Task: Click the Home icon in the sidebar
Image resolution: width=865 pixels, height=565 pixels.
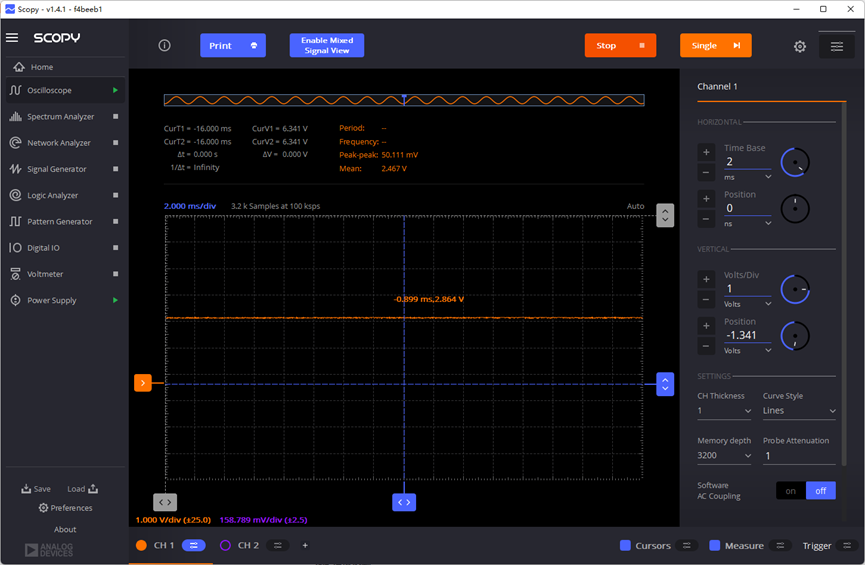Action: point(19,67)
